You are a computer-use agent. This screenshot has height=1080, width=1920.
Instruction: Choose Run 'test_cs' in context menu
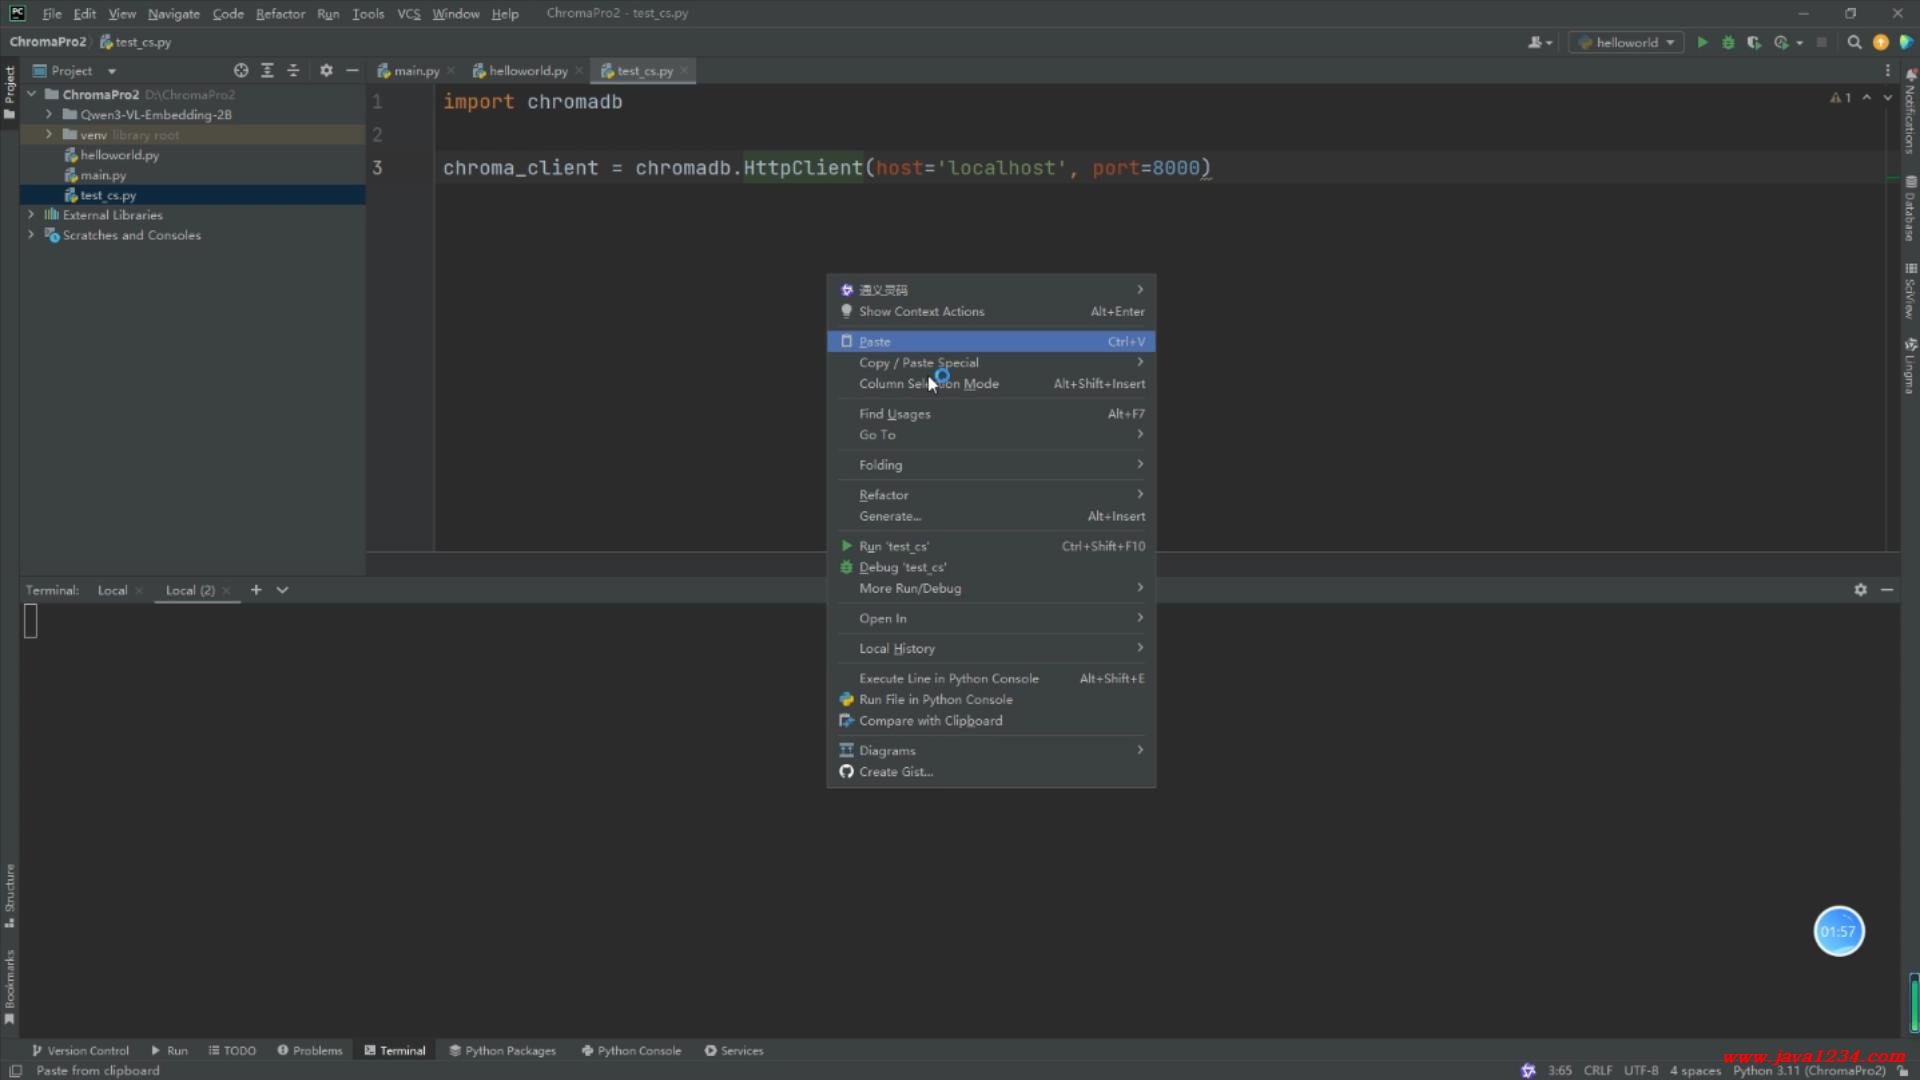(894, 546)
